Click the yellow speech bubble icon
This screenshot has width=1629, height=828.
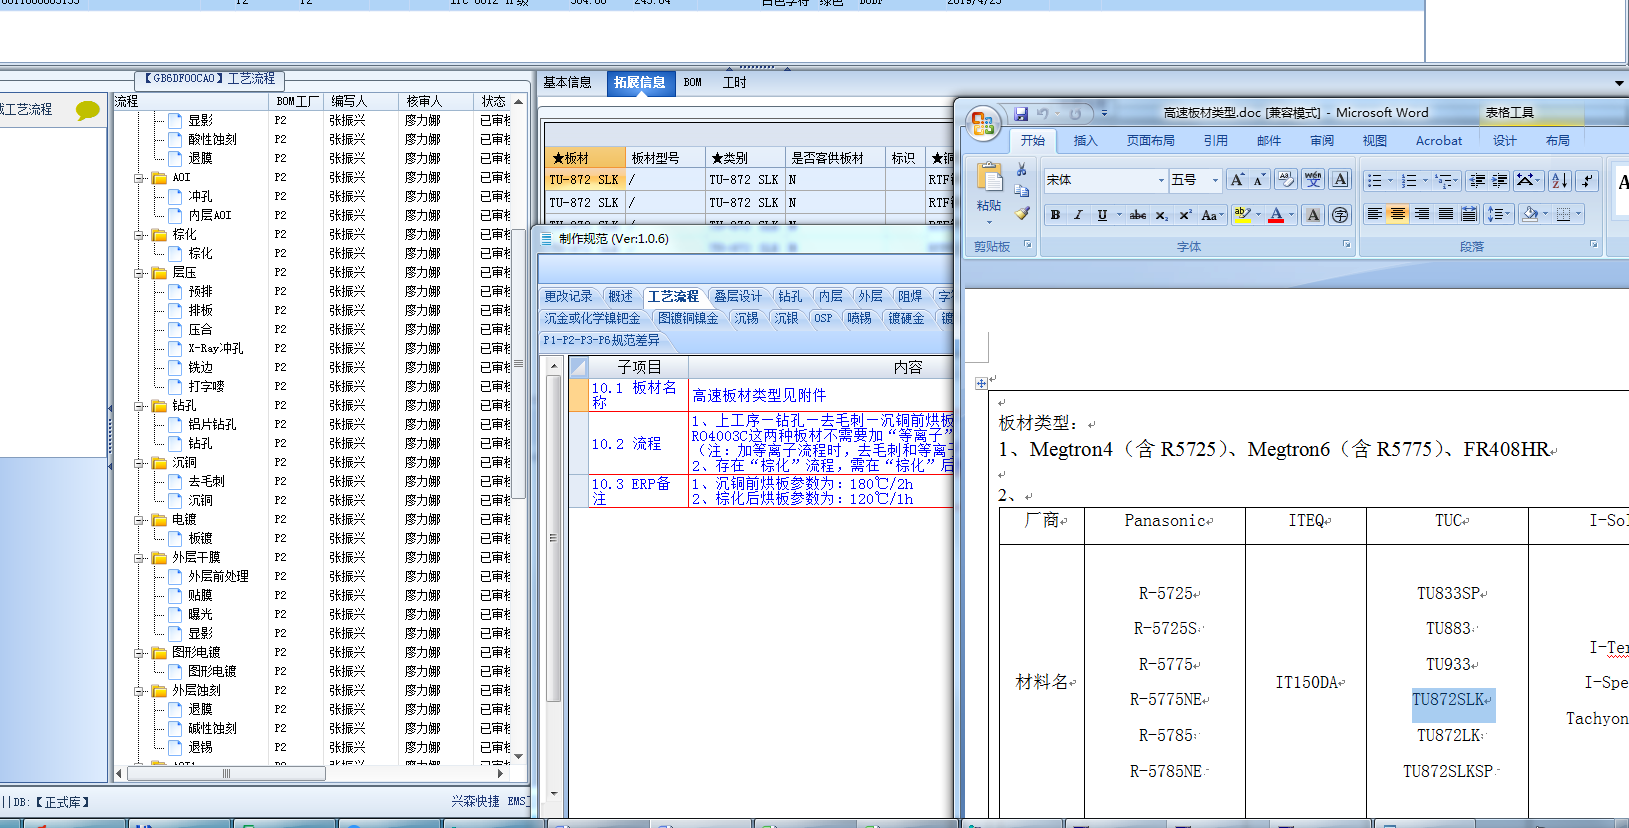coord(88,110)
